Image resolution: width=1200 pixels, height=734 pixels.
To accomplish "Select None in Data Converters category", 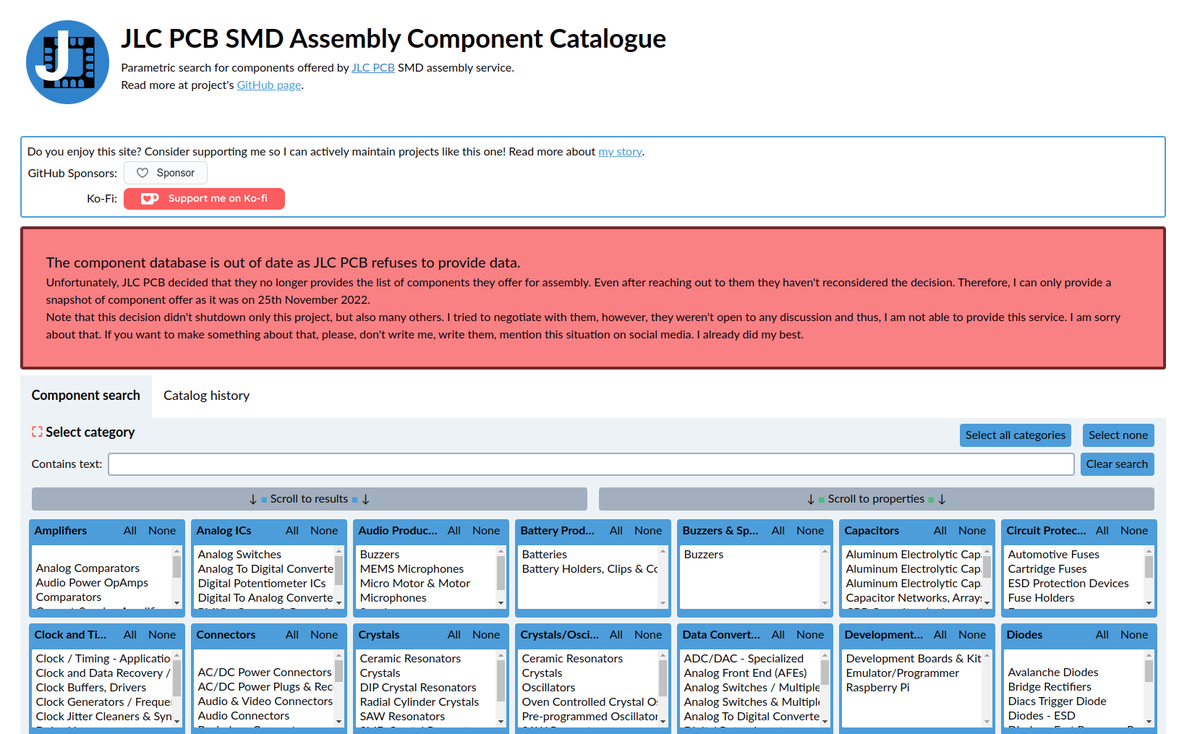I will 810,635.
